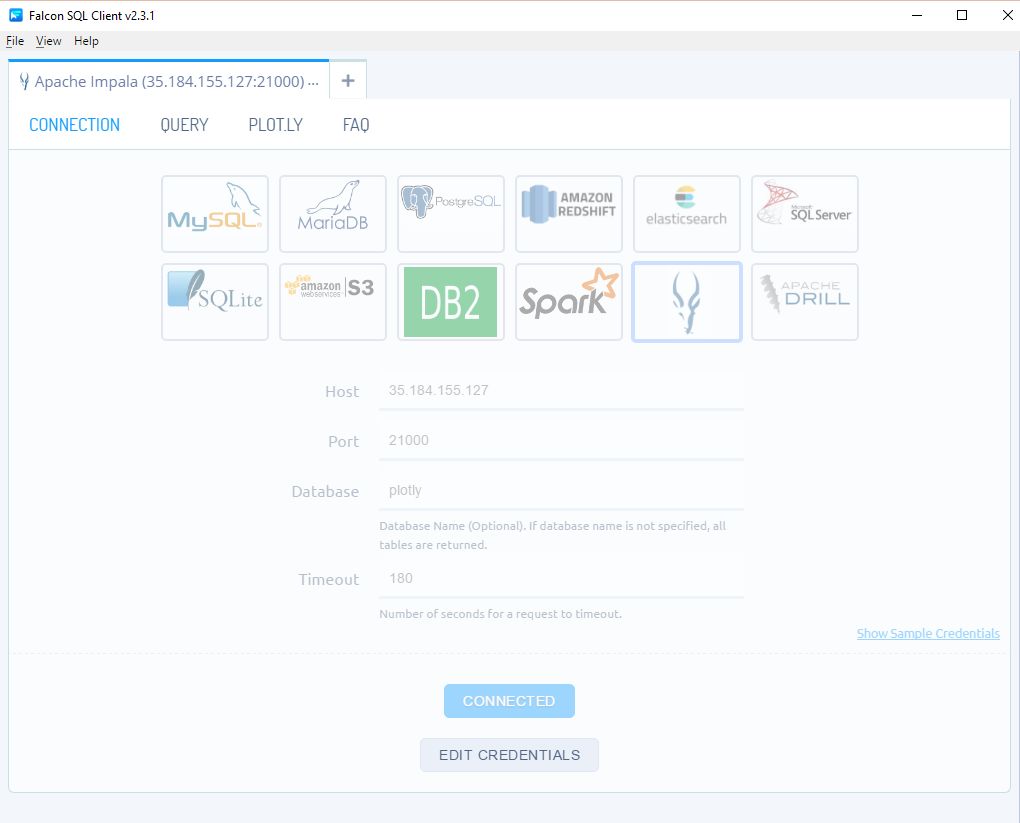Select the SQLite database tile
Viewport: 1020px width, 823px height.
click(x=215, y=302)
